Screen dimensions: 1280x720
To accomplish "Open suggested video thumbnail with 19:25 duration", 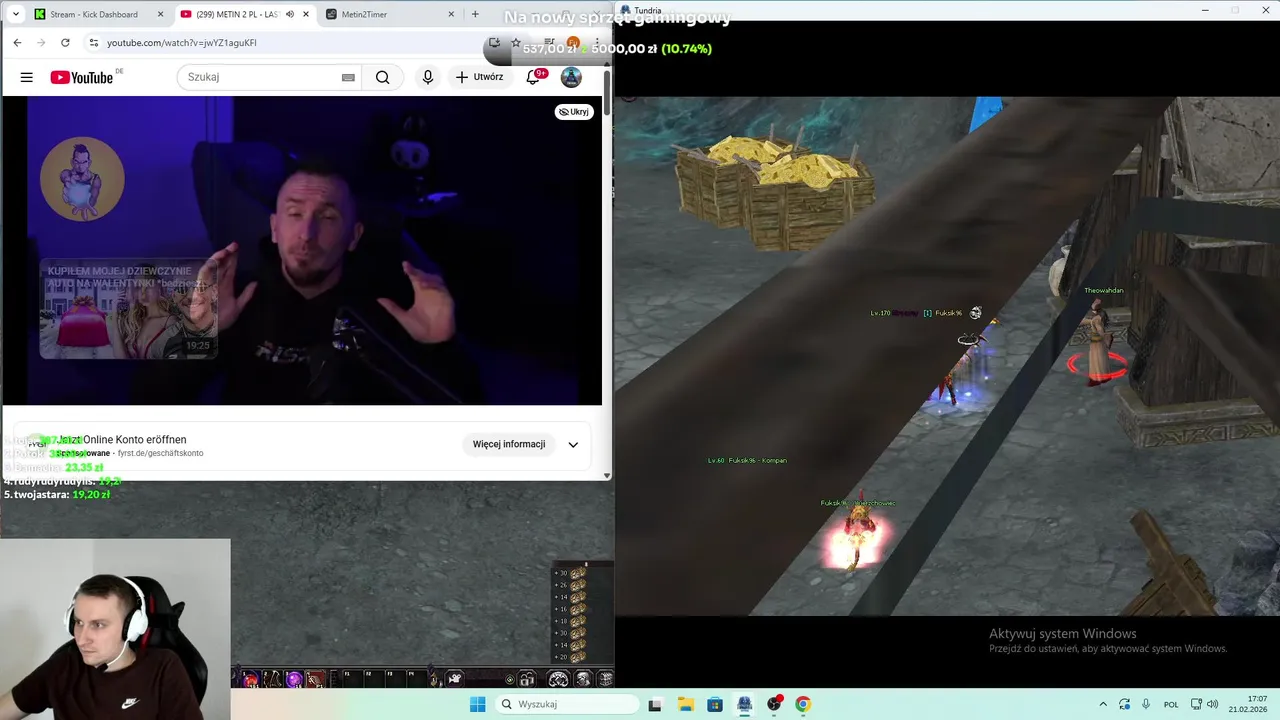I will (128, 308).
